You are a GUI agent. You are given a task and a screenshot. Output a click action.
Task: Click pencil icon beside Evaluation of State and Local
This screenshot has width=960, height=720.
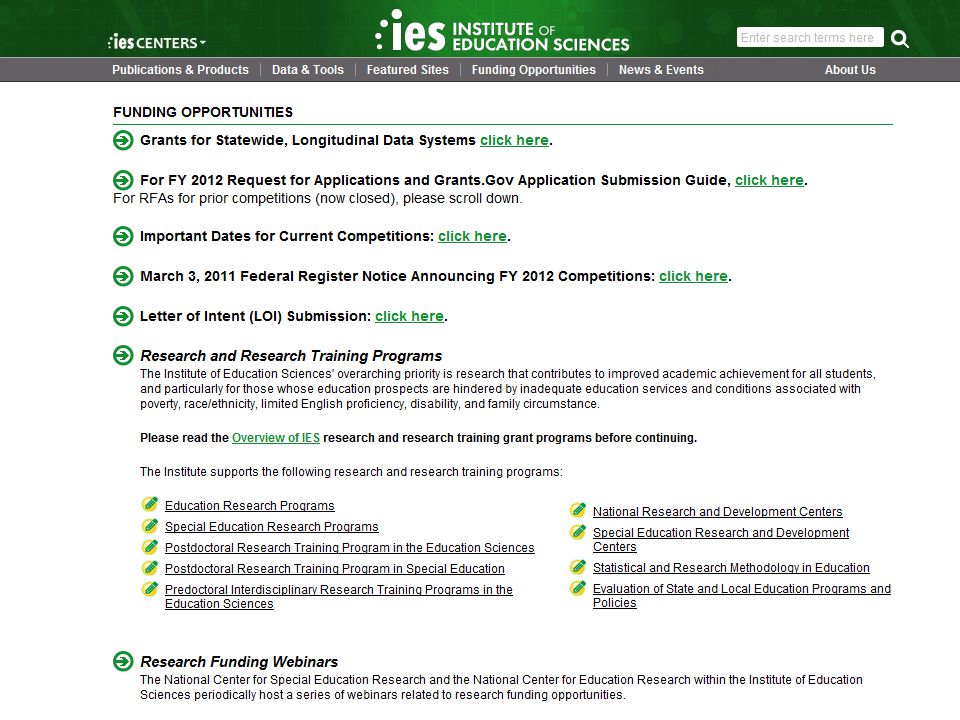pos(578,588)
